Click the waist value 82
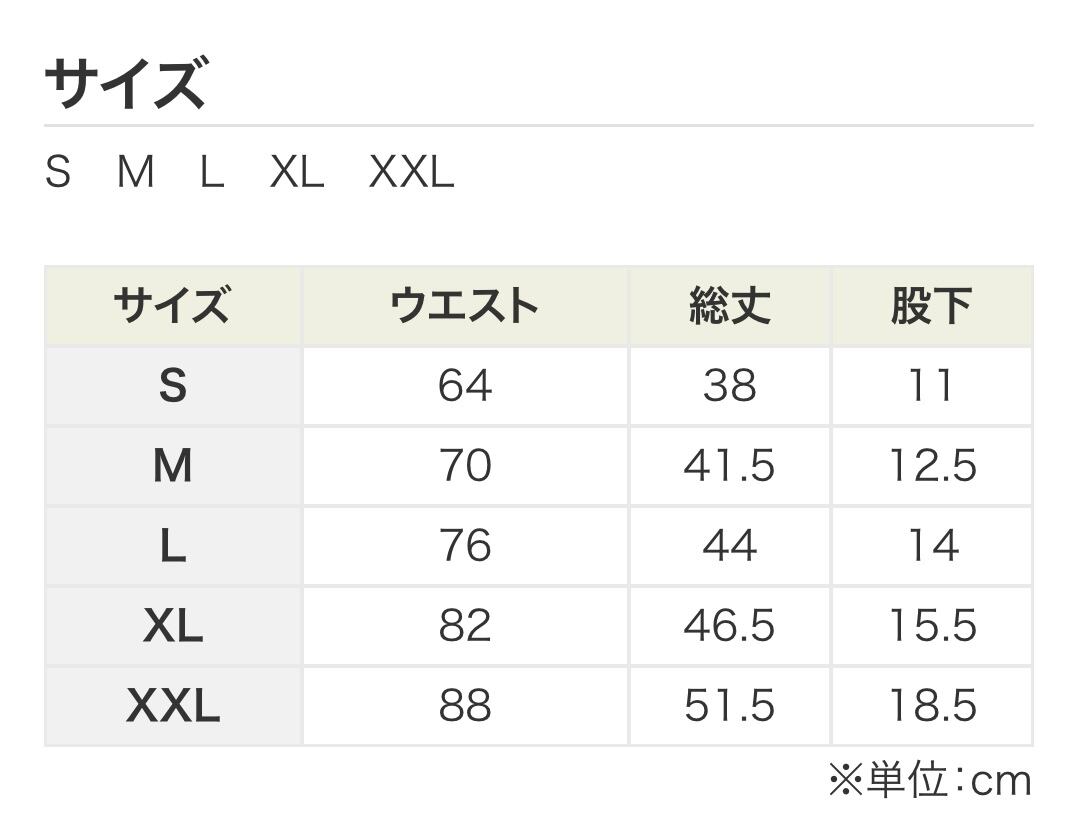The image size is (1080, 833). (x=465, y=626)
